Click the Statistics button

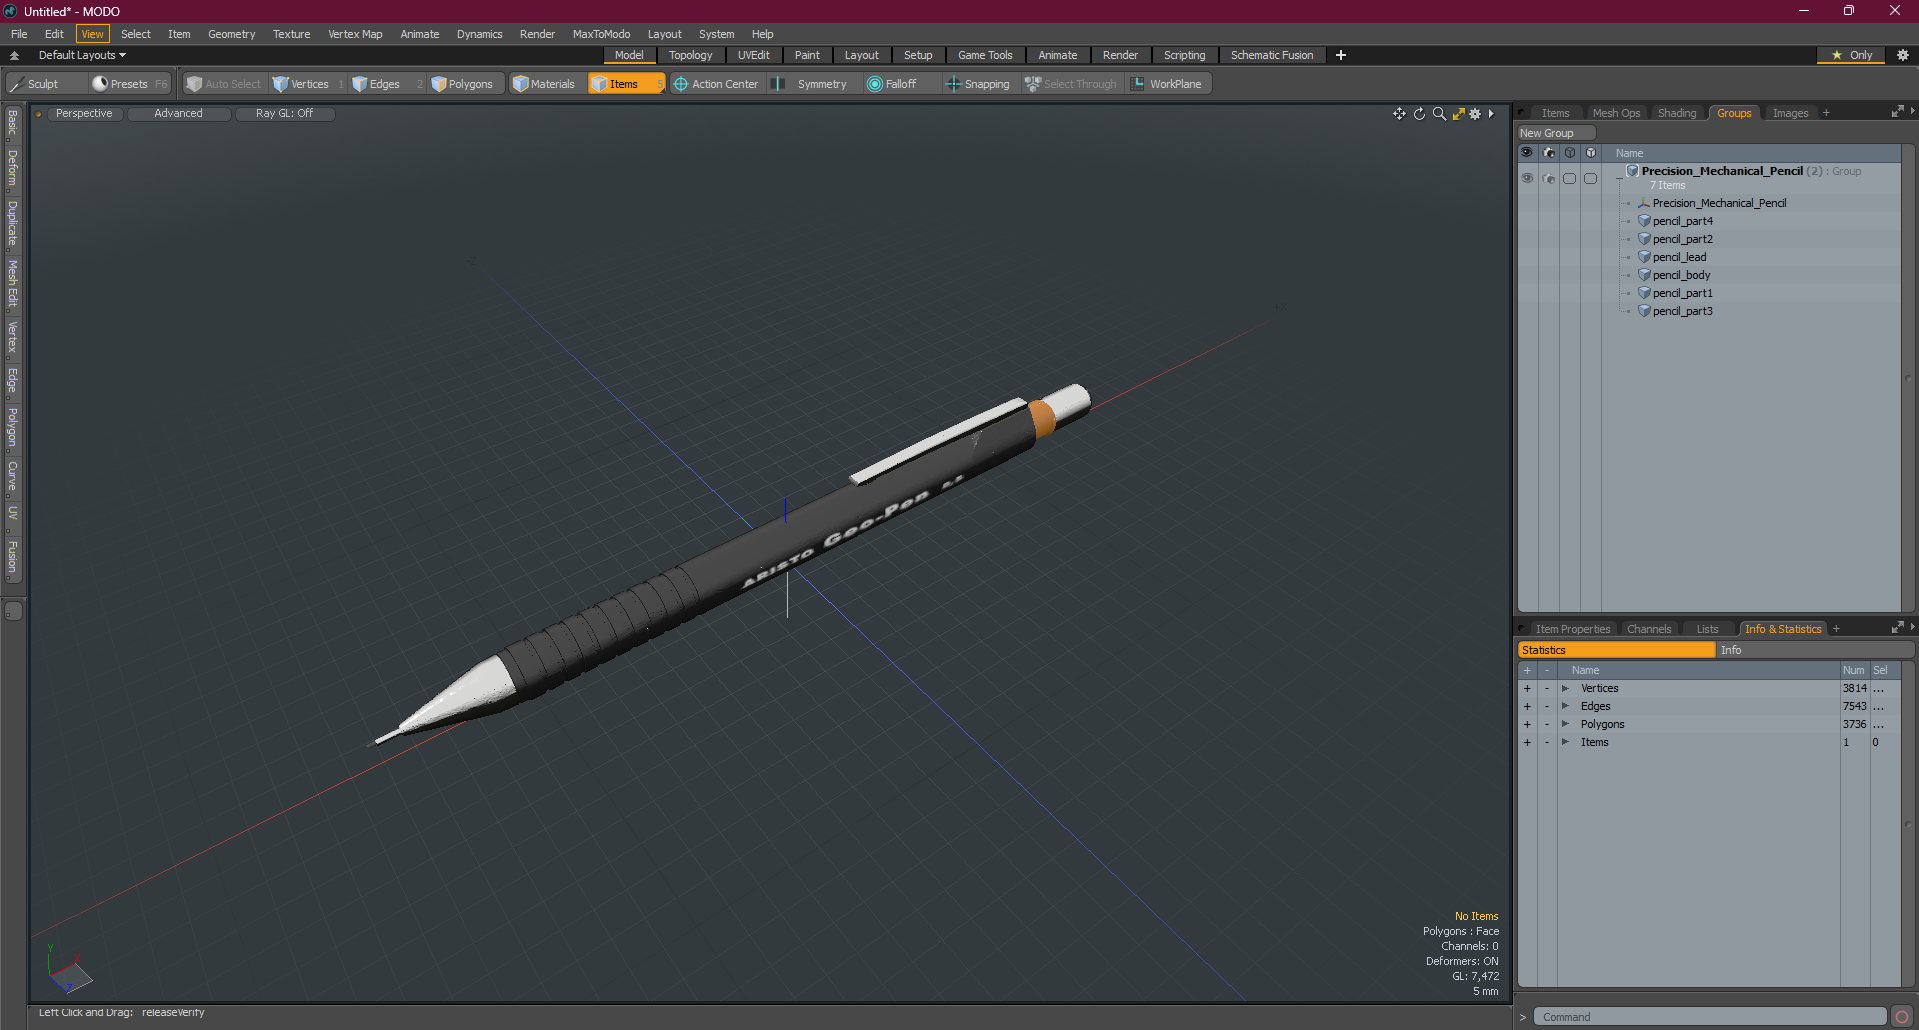coord(1616,650)
